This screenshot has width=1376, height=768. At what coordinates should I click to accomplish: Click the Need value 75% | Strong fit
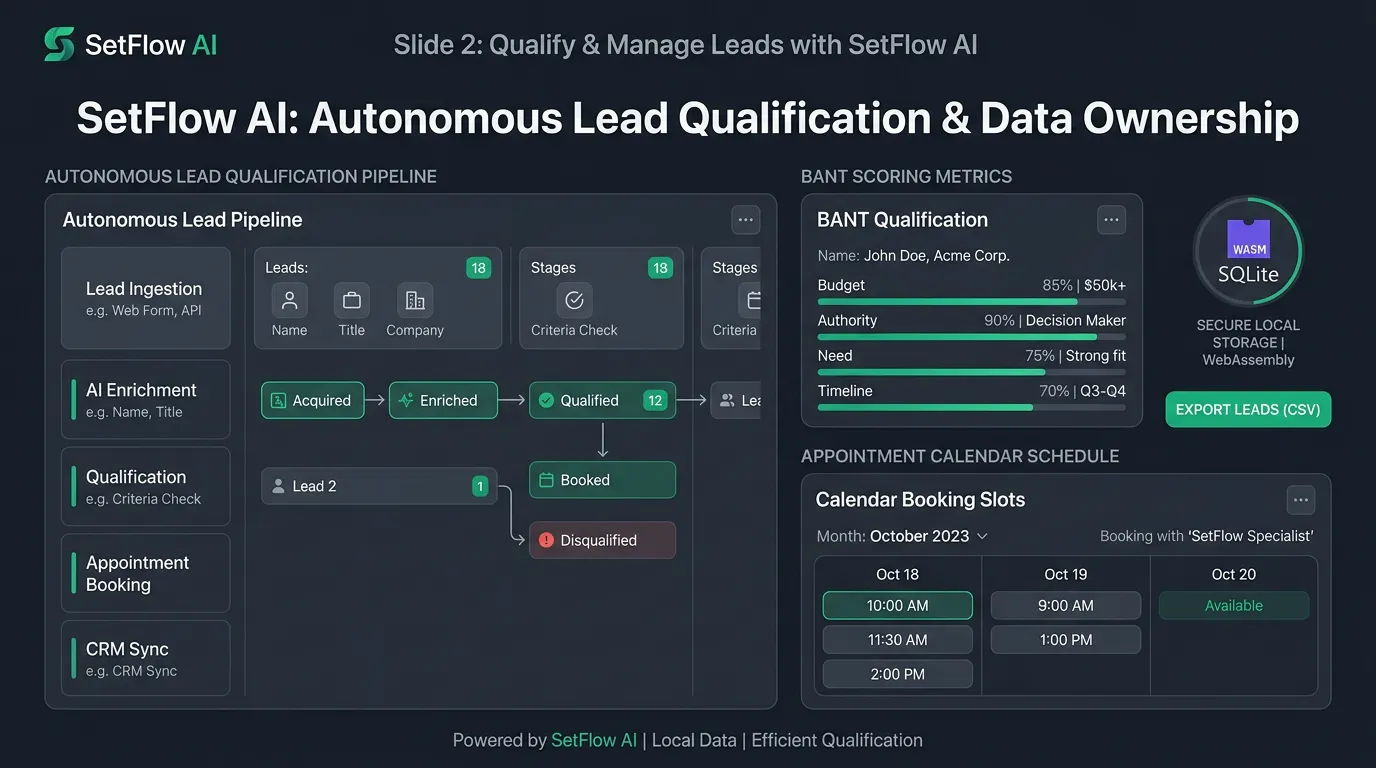point(1075,356)
